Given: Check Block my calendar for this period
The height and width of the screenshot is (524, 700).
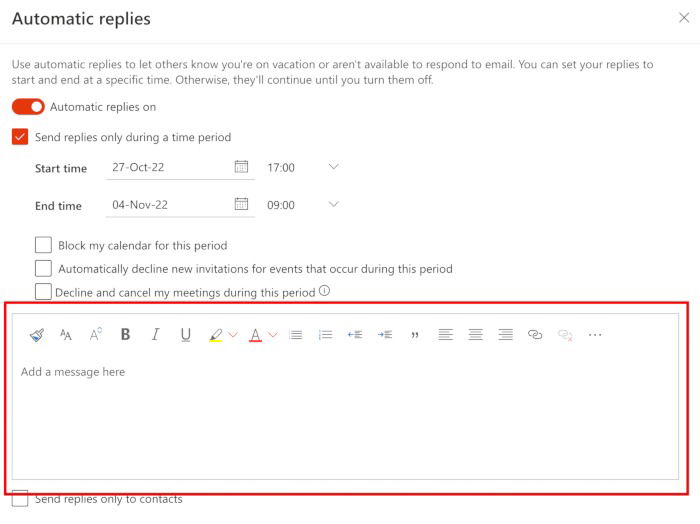Looking at the screenshot, I should 43,245.
